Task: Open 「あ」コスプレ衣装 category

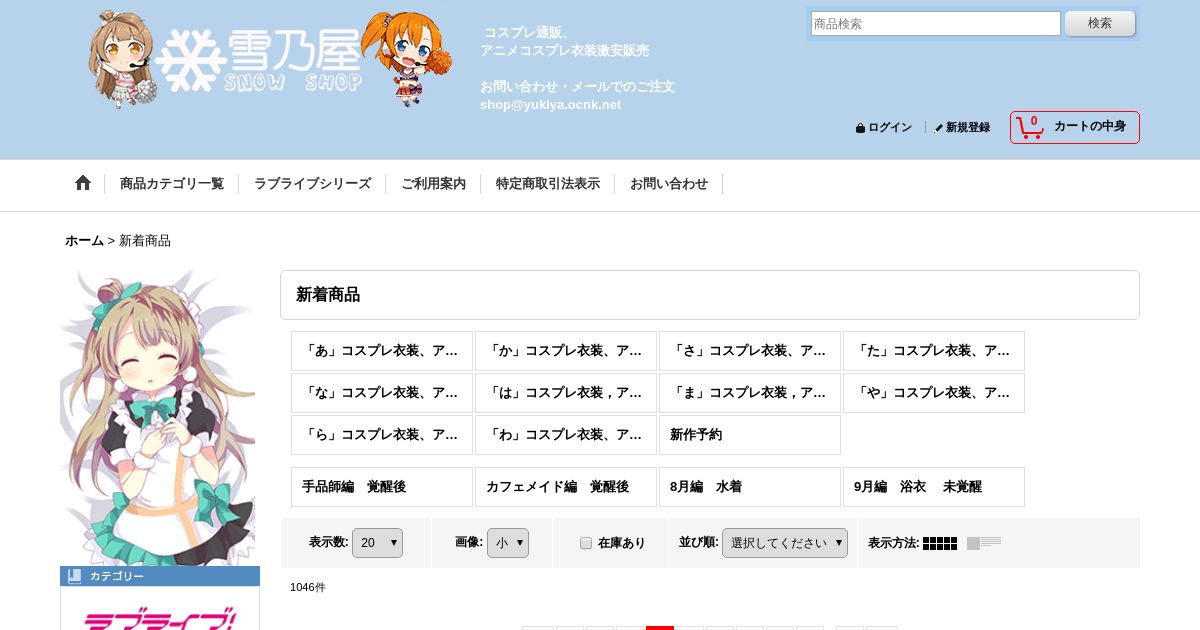Action: point(382,351)
